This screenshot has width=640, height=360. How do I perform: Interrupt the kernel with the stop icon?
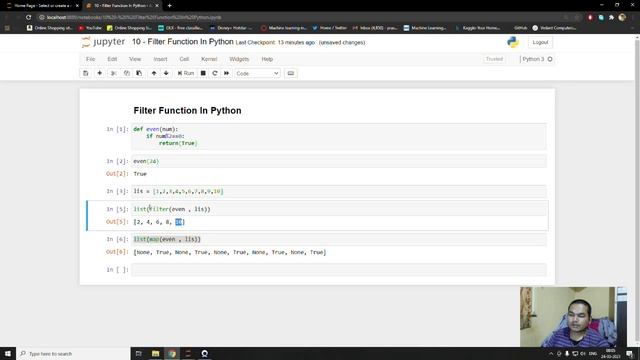pyautogui.click(x=203, y=73)
